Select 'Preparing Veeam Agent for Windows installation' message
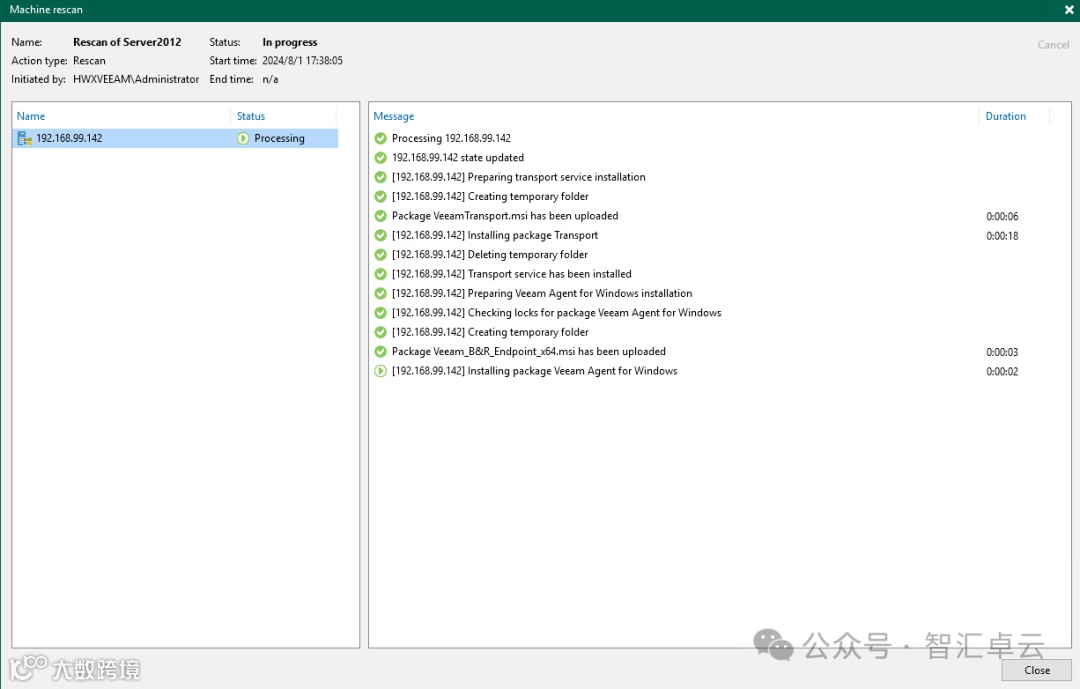This screenshot has height=689, width=1080. [542, 294]
